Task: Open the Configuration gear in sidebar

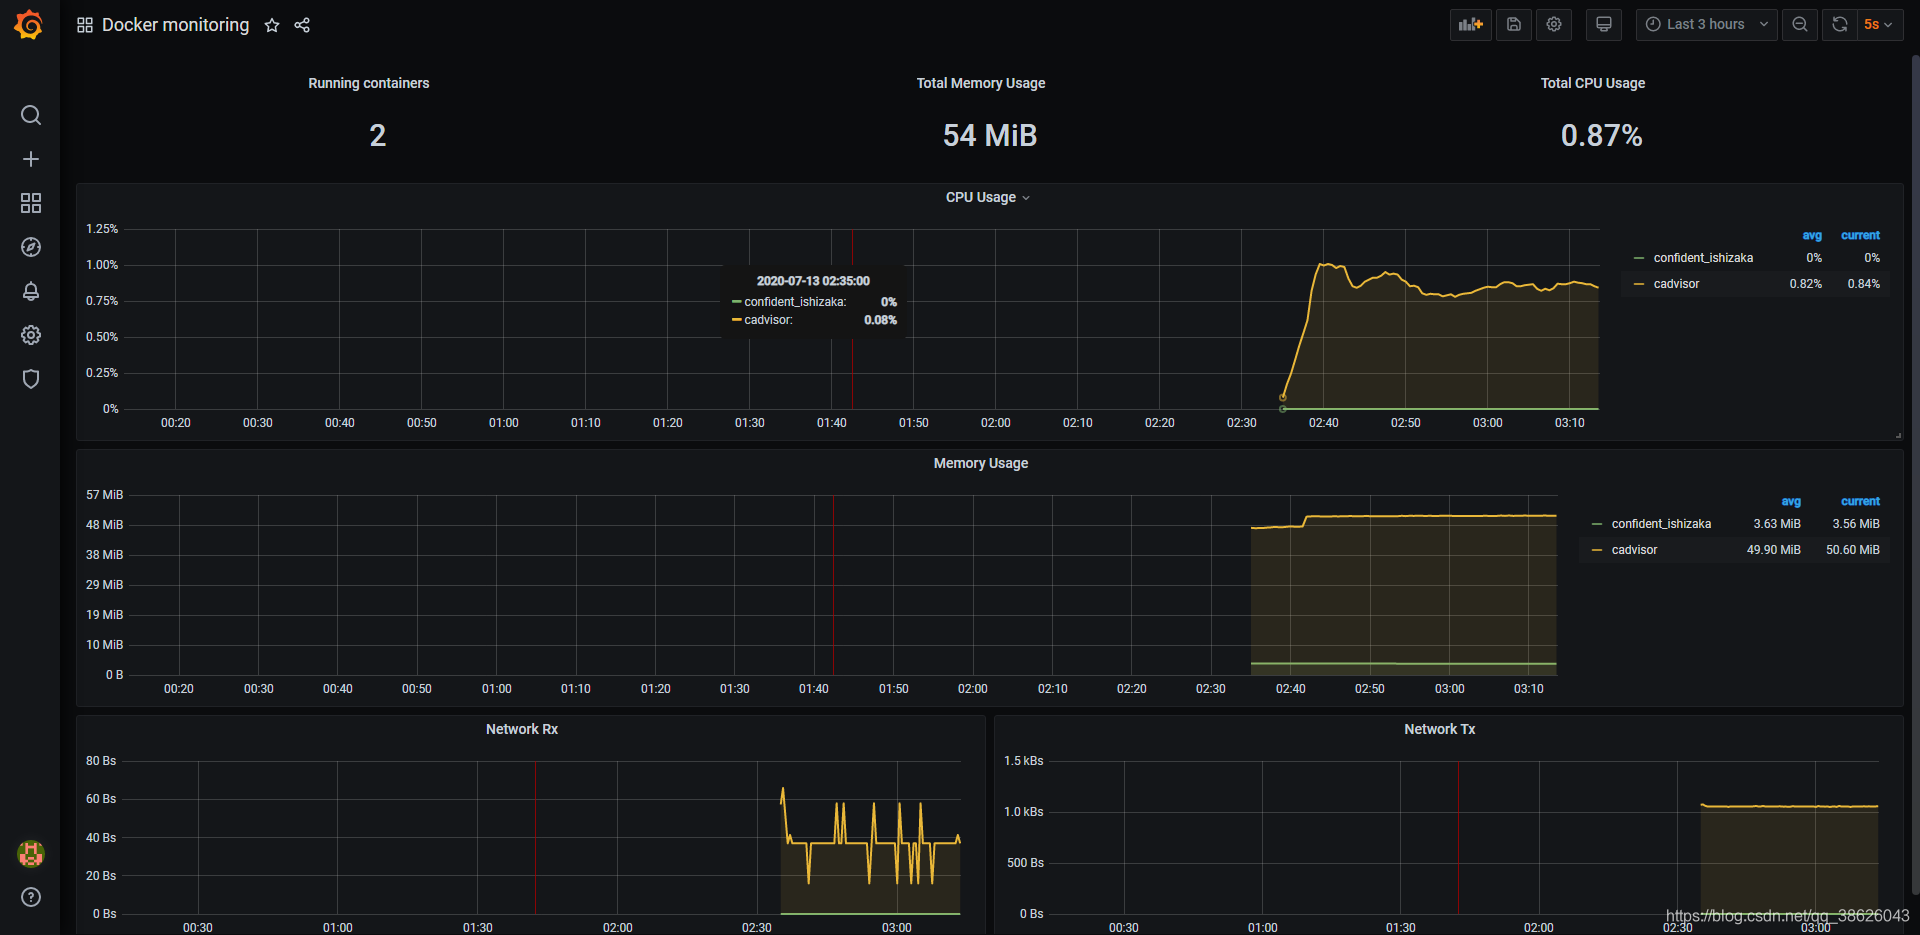Action: click(31, 335)
